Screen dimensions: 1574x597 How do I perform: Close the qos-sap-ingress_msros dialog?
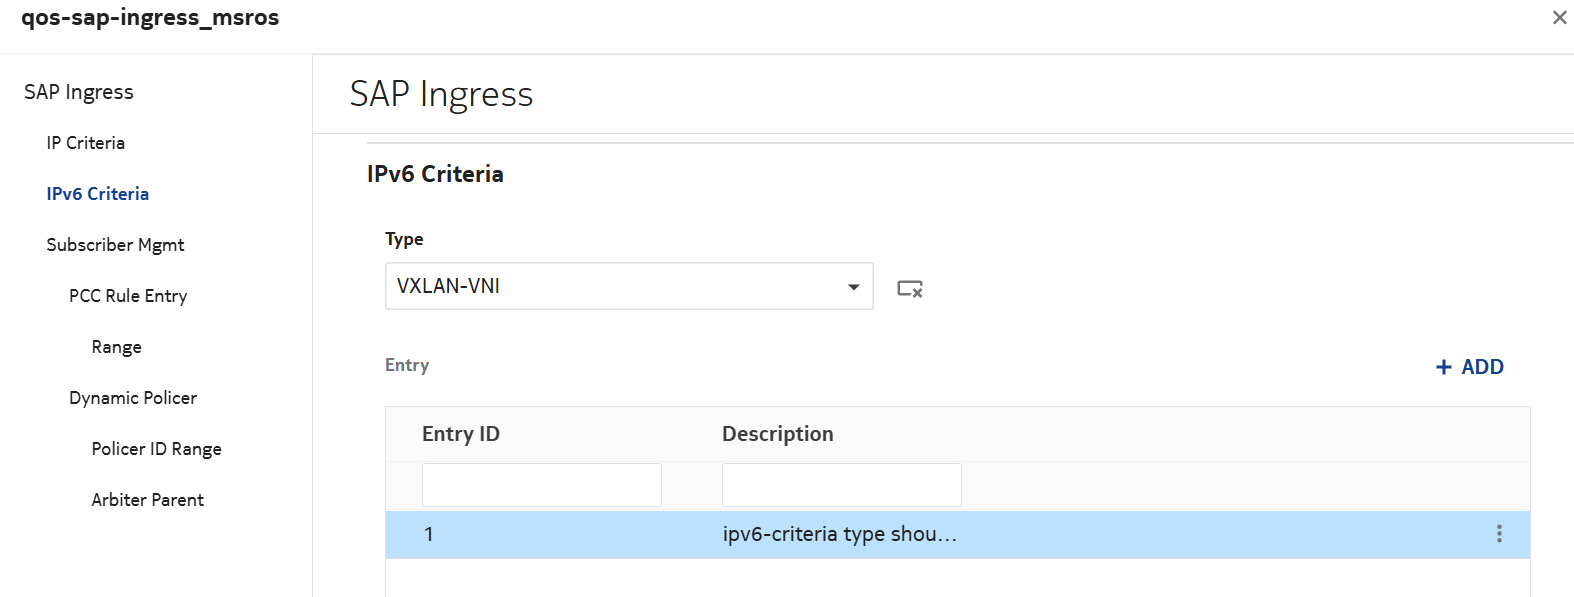[1559, 18]
